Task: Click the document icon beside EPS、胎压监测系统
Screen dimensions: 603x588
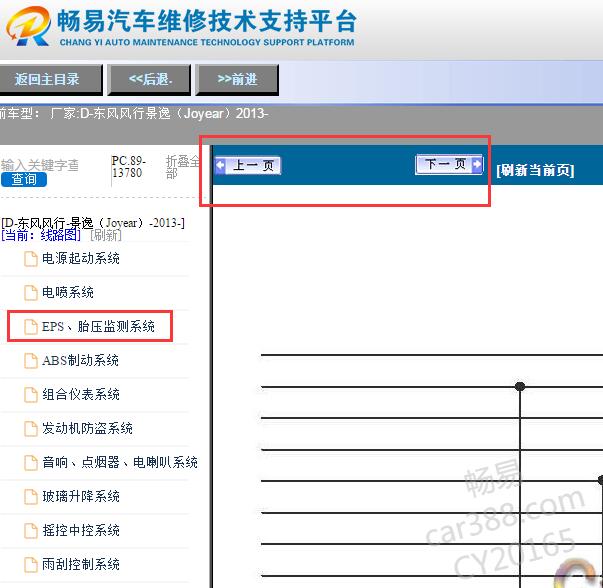Action: click(x=31, y=327)
